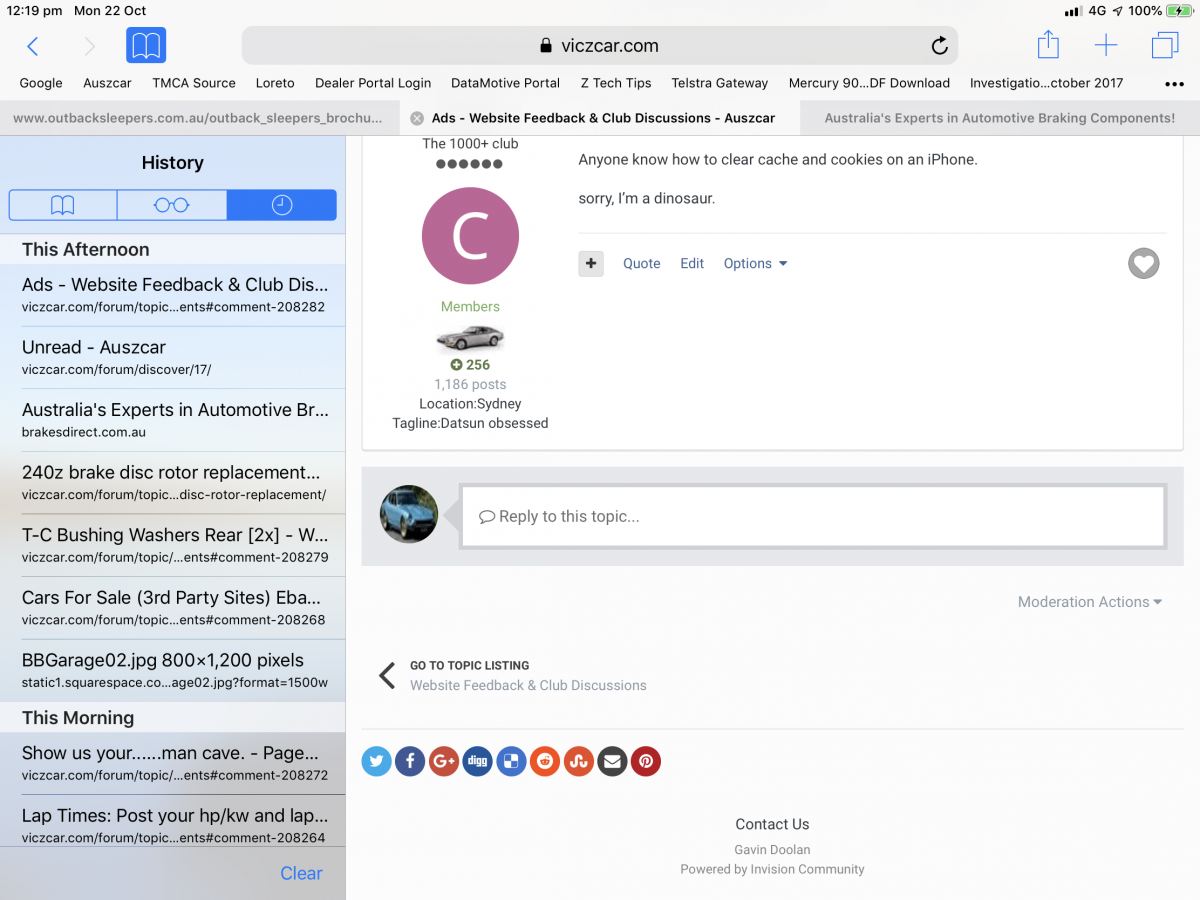Image resolution: width=1200 pixels, height=900 pixels.
Task: Clear the browsing history
Action: coord(301,873)
